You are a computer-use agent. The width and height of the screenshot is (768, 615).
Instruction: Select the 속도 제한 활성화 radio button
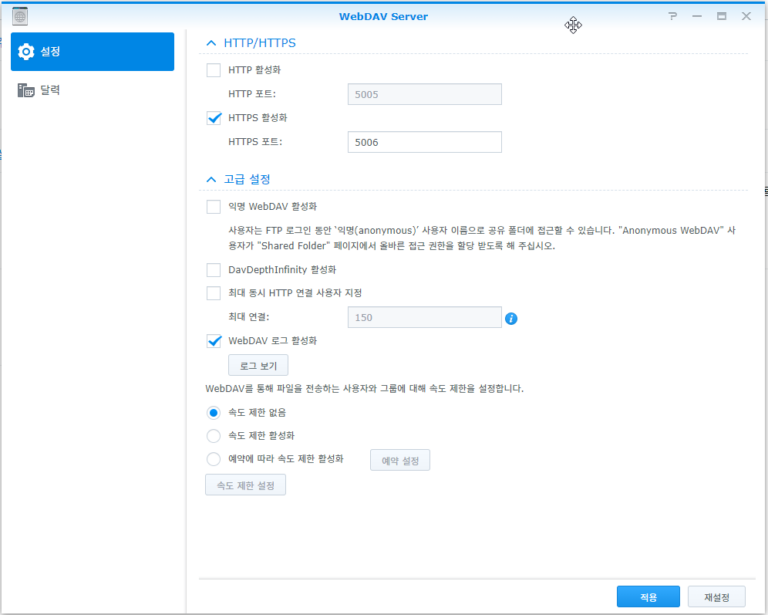213,436
